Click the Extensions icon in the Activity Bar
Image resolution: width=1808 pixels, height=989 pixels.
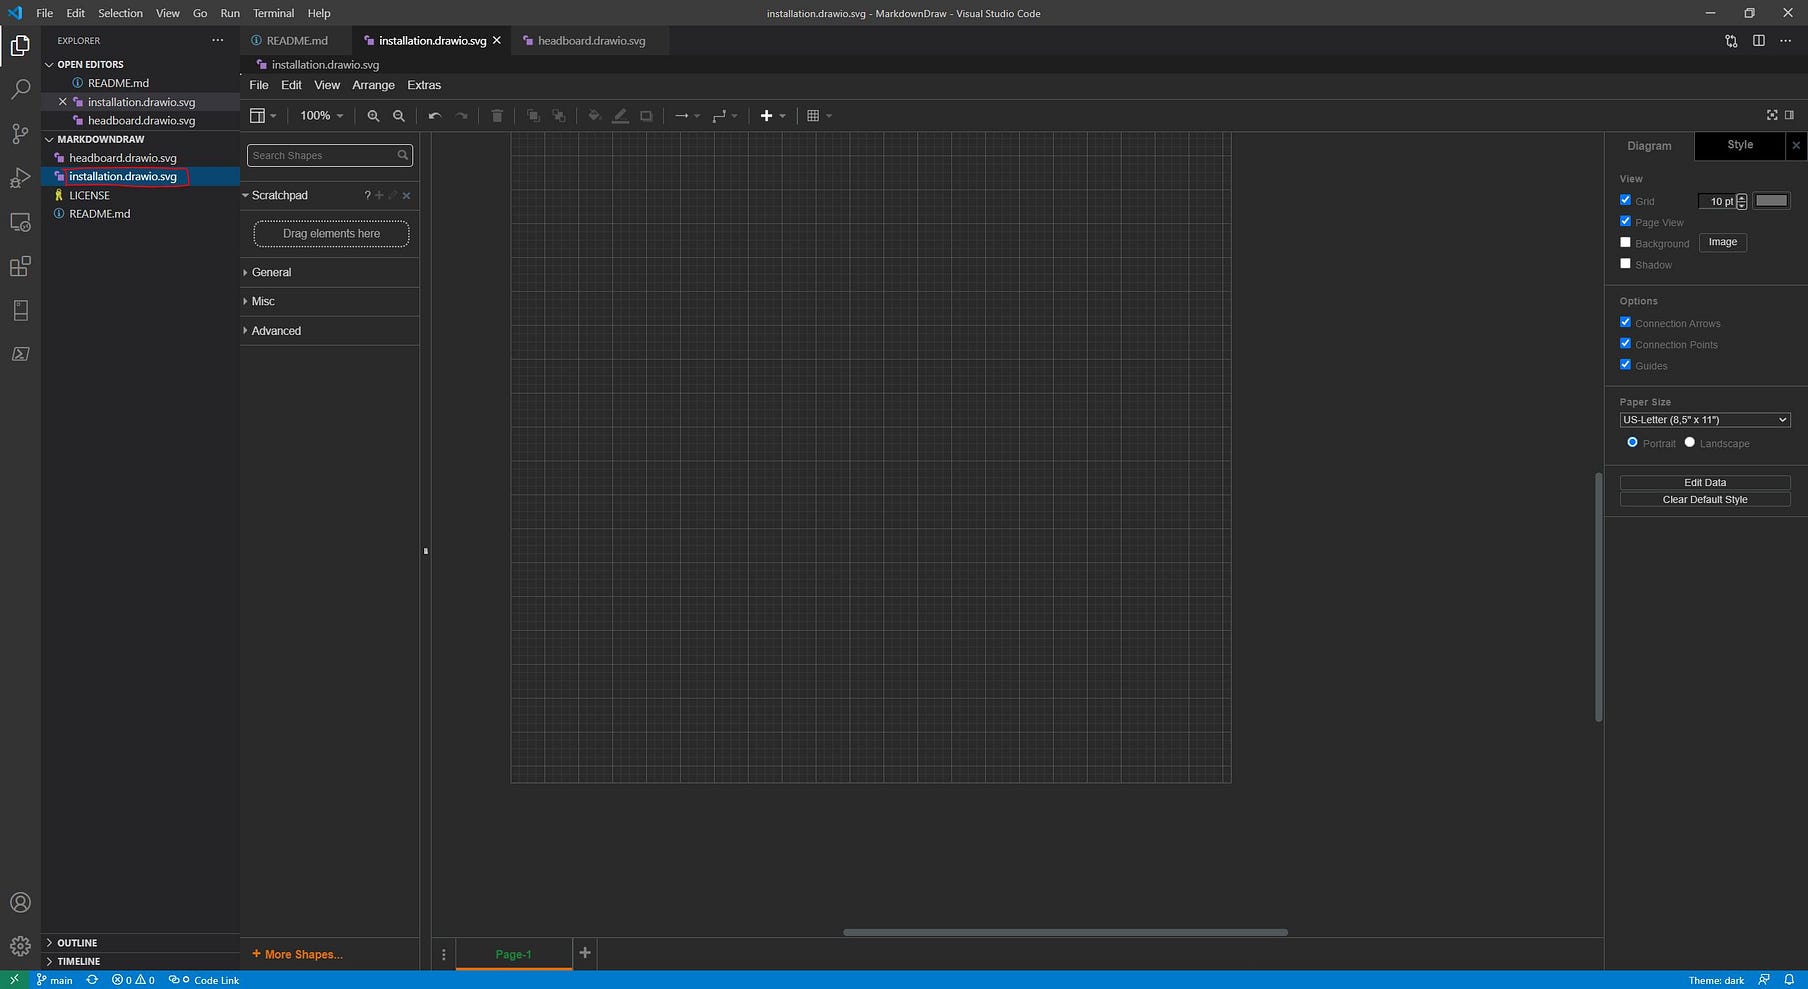click(x=20, y=266)
